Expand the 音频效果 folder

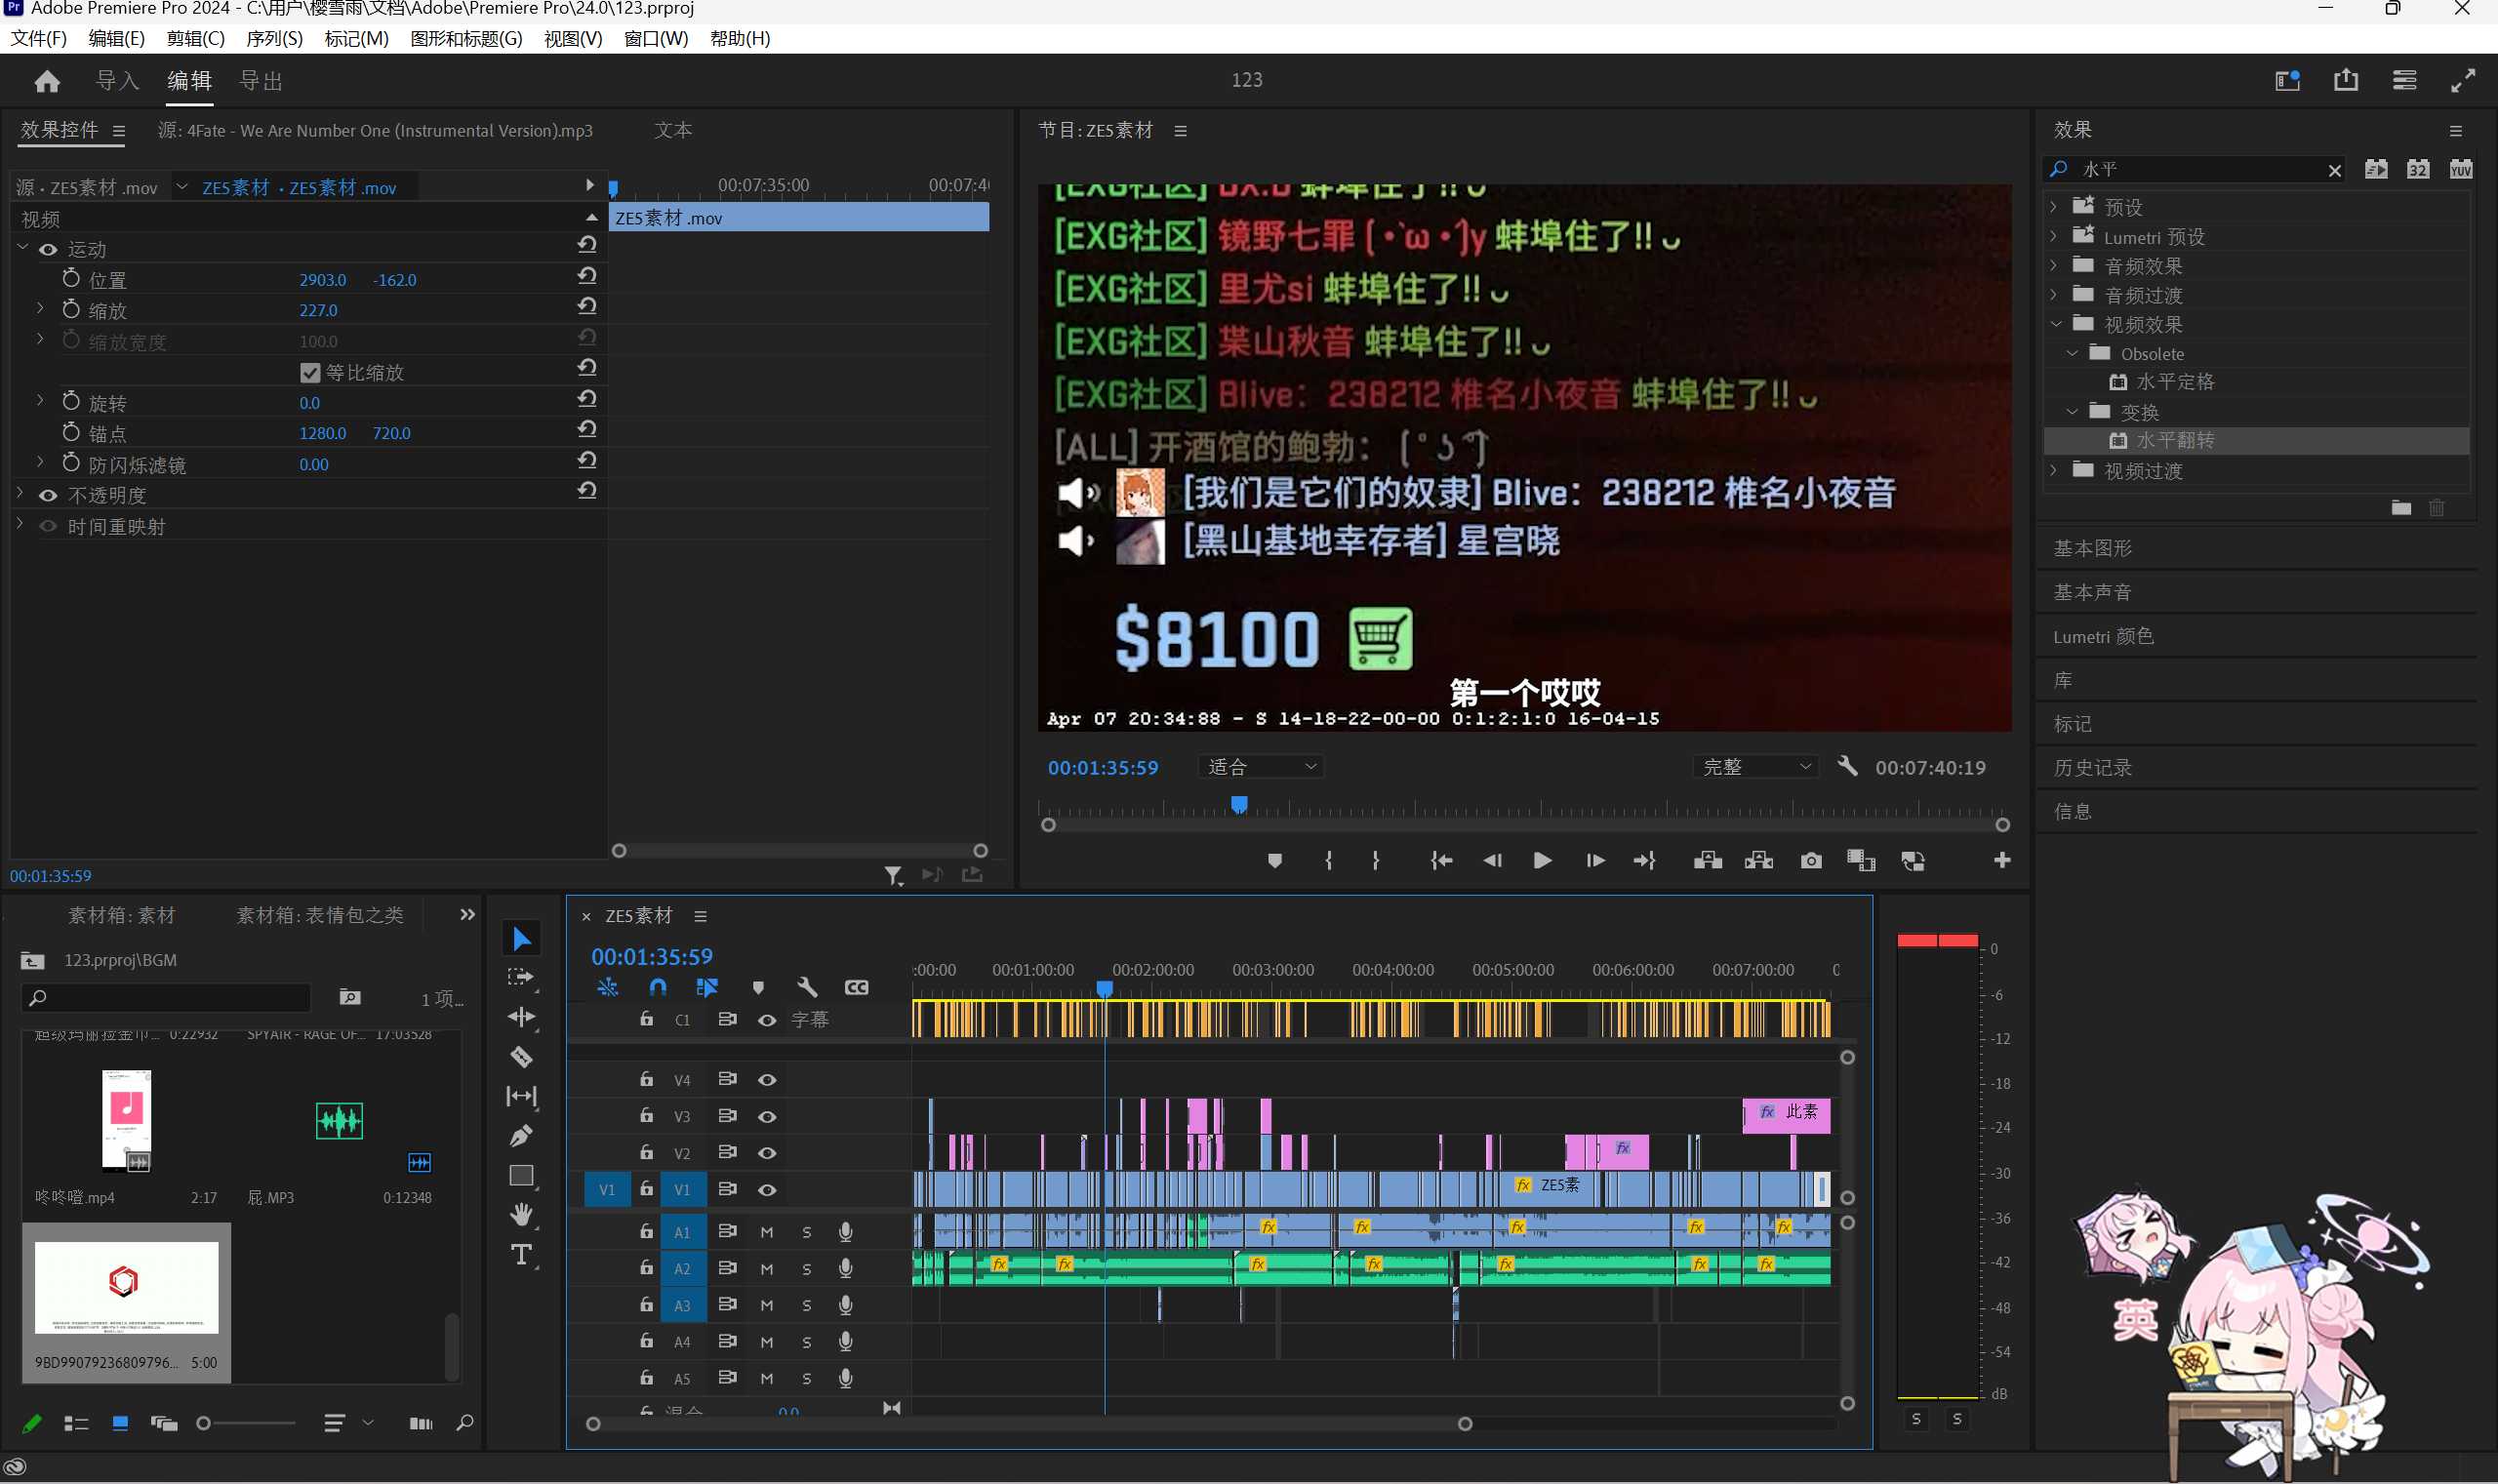point(2053,265)
